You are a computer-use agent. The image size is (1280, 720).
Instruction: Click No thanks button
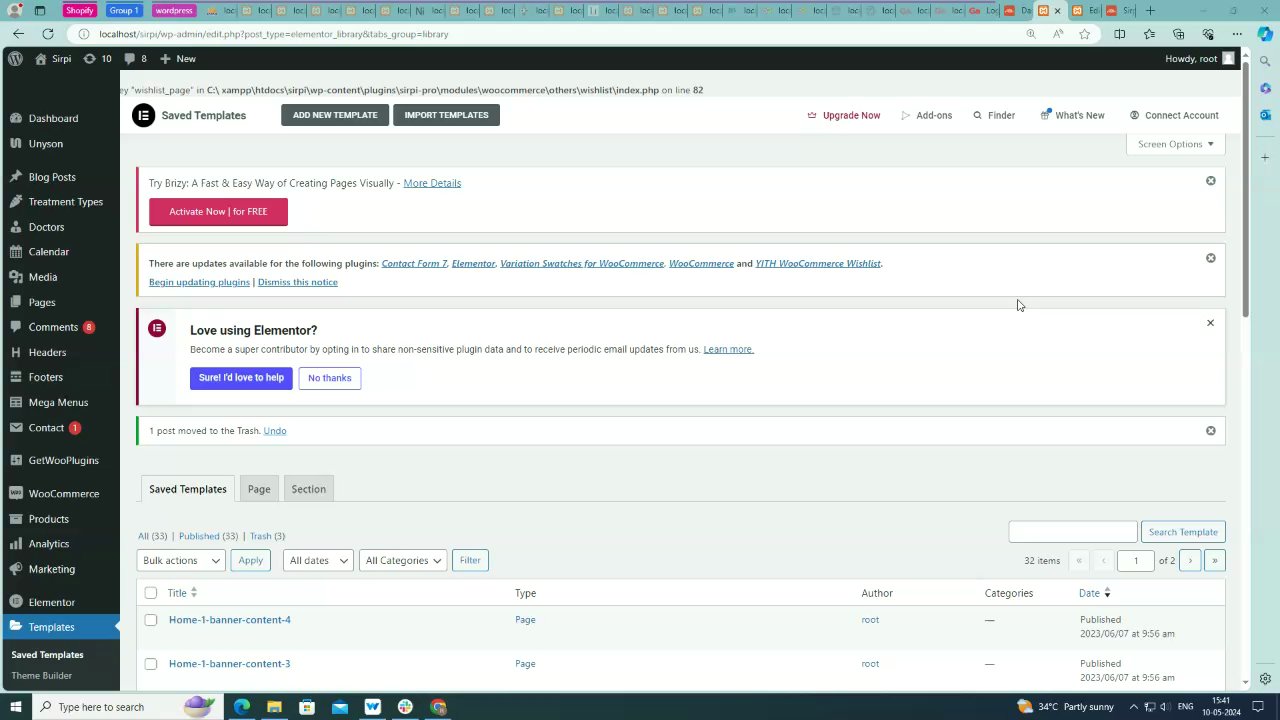[329, 378]
